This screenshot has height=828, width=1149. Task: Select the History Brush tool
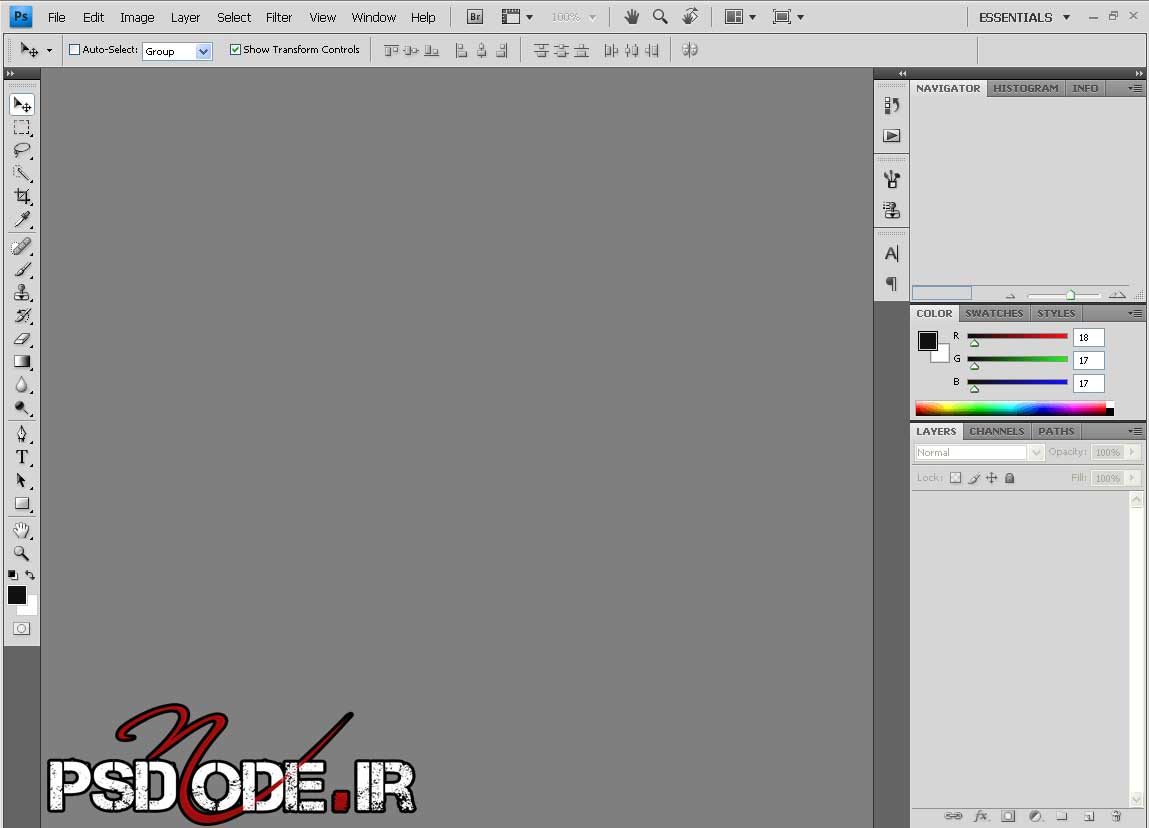coord(22,316)
